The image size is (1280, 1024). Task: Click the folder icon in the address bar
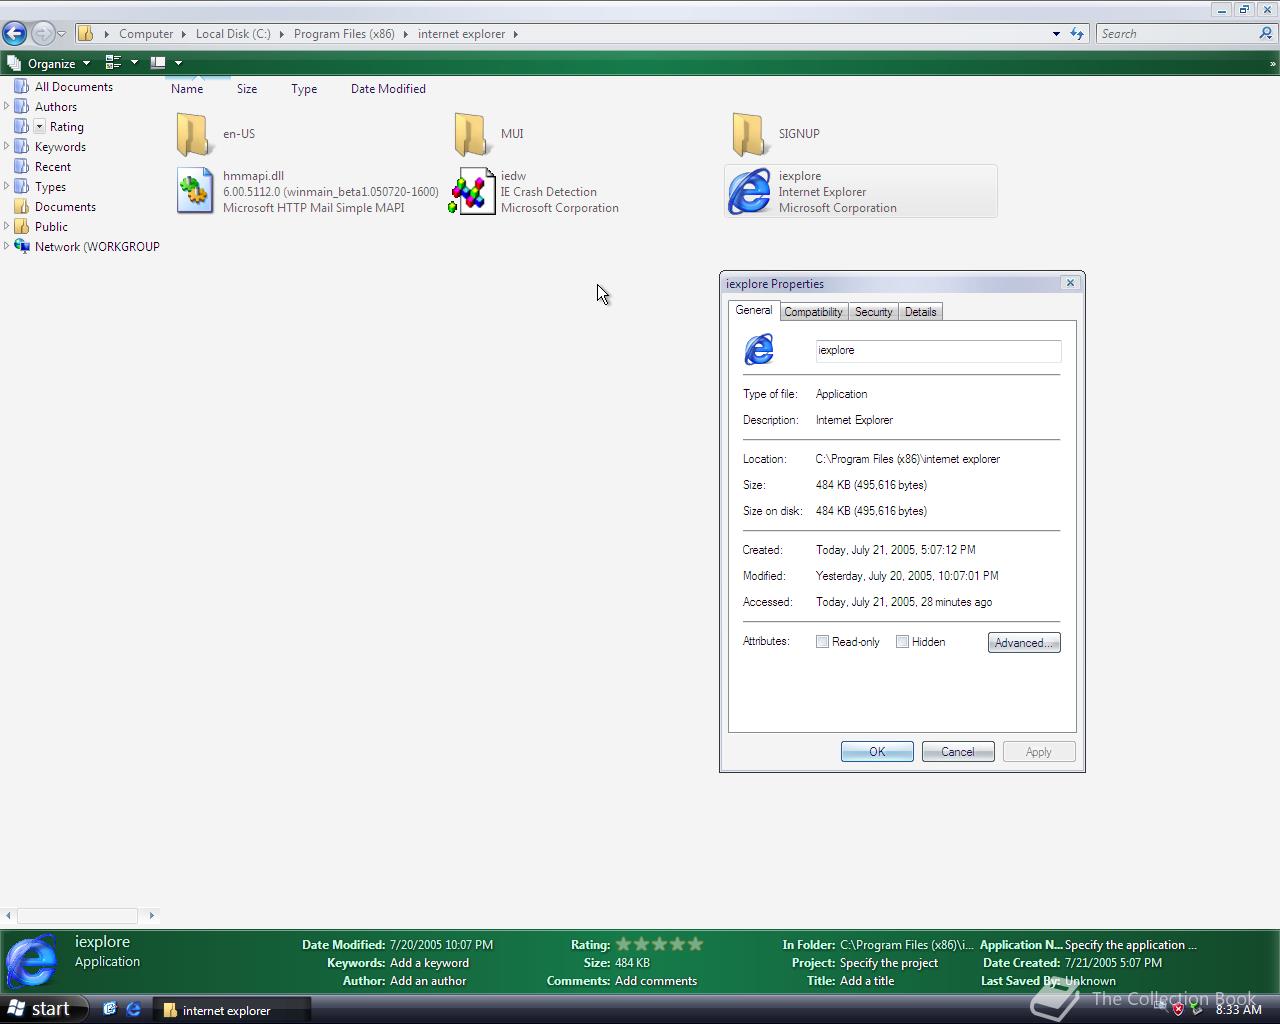(x=86, y=34)
